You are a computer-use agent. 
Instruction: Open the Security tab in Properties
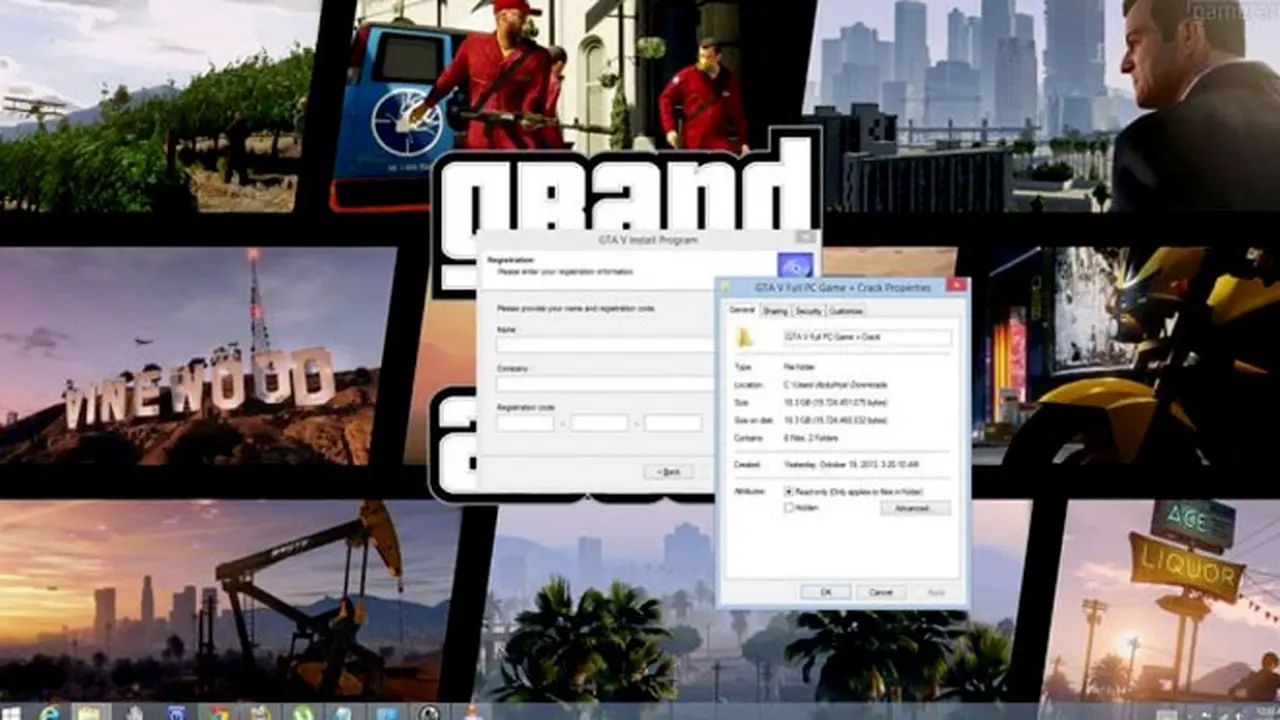tap(808, 311)
